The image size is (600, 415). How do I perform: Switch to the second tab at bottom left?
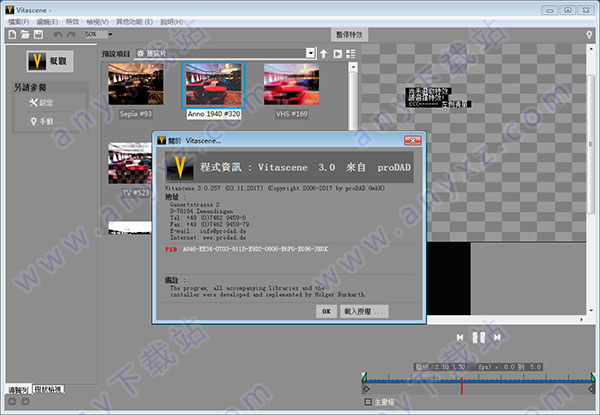pos(48,389)
